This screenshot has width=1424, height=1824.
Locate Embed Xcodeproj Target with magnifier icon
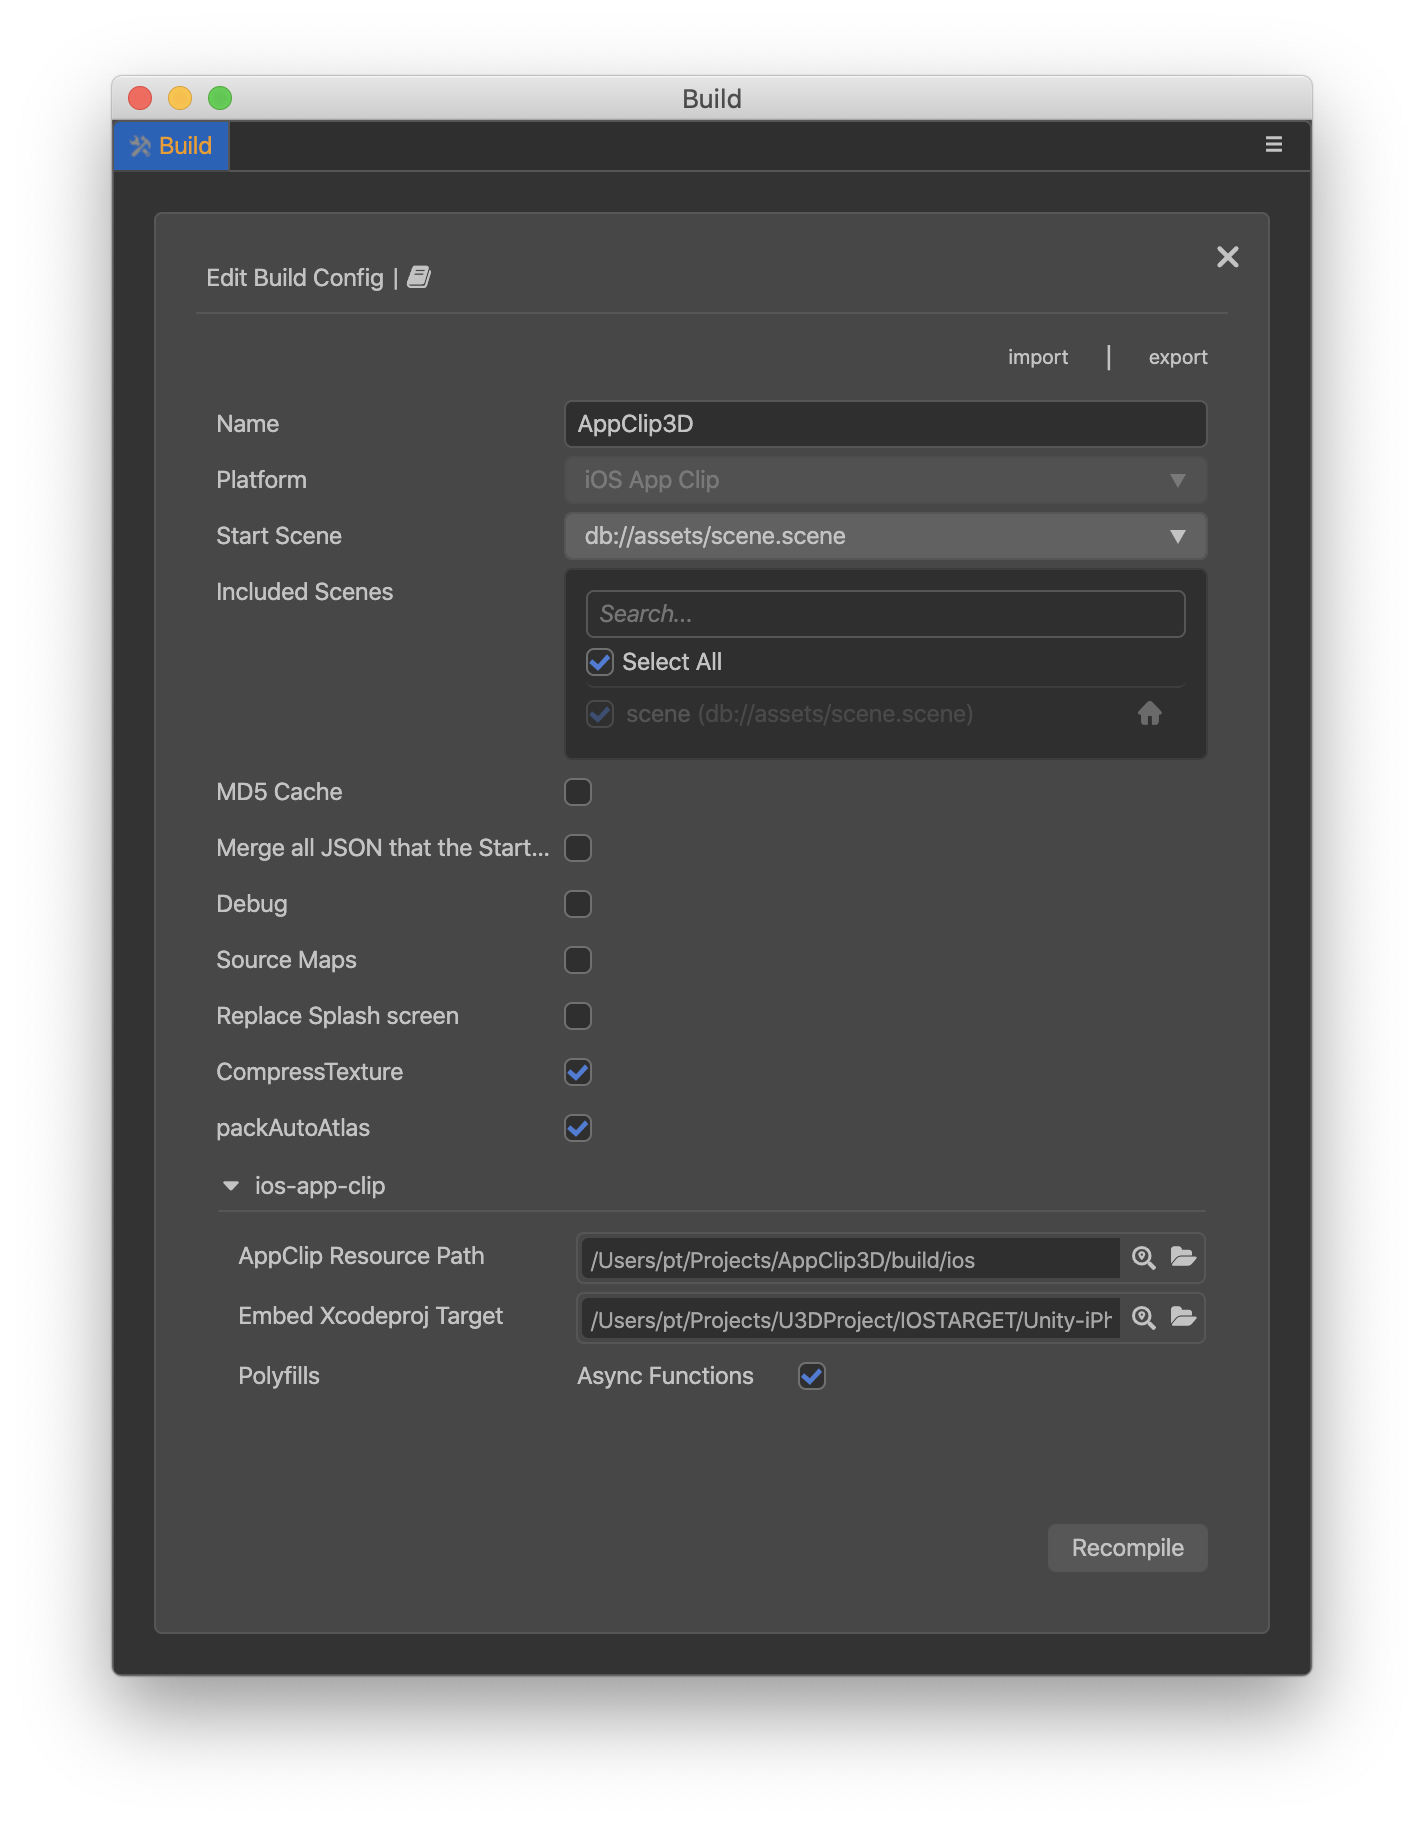point(1143,1318)
